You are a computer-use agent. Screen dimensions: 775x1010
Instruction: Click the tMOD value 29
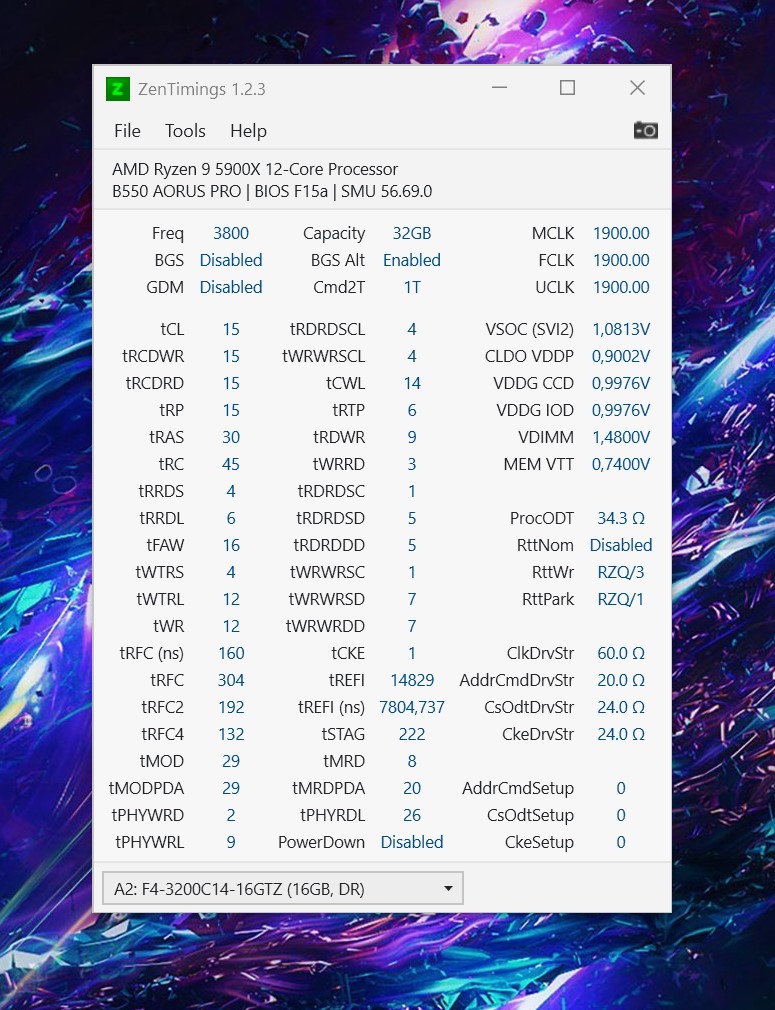(x=231, y=761)
